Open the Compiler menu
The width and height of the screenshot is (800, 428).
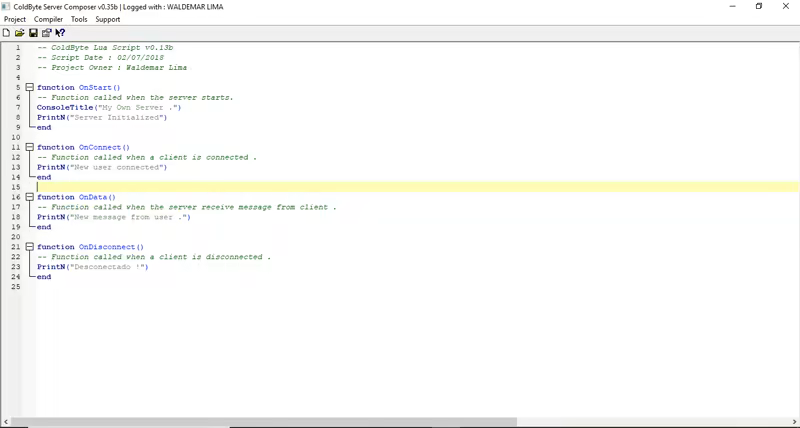[x=48, y=19]
